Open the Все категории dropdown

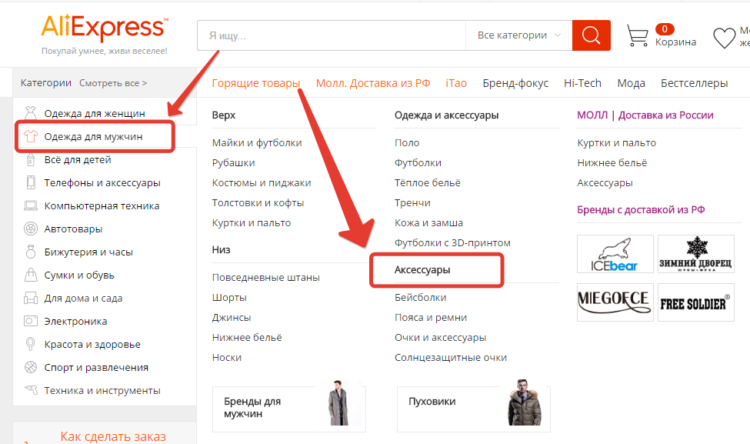click(x=518, y=35)
